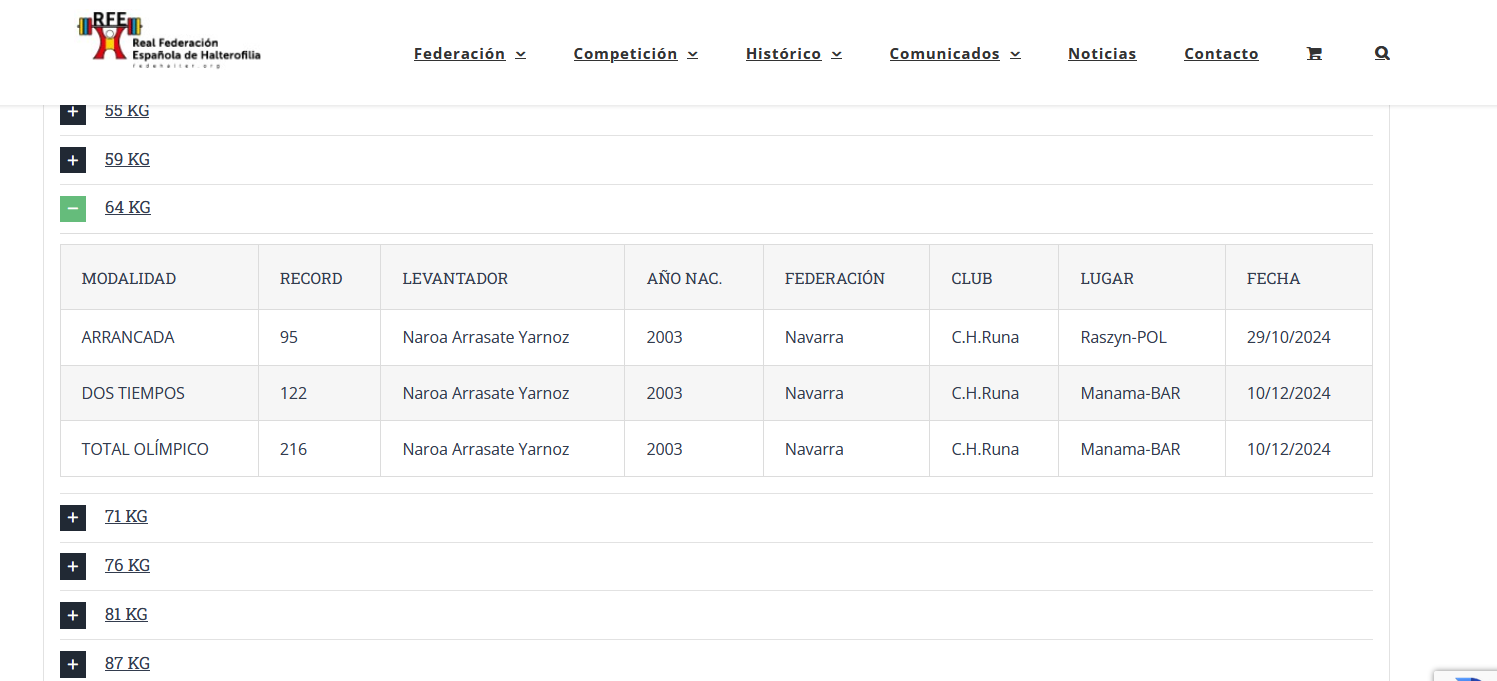The image size is (1497, 681).
Task: Click plus icon beside 71 KG
Action: pyautogui.click(x=73, y=517)
